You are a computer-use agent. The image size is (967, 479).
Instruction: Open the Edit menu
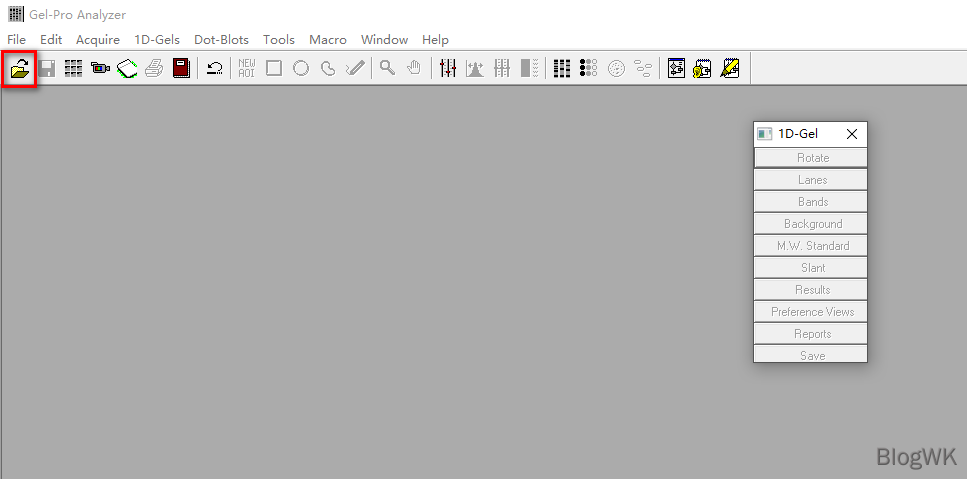click(x=51, y=39)
